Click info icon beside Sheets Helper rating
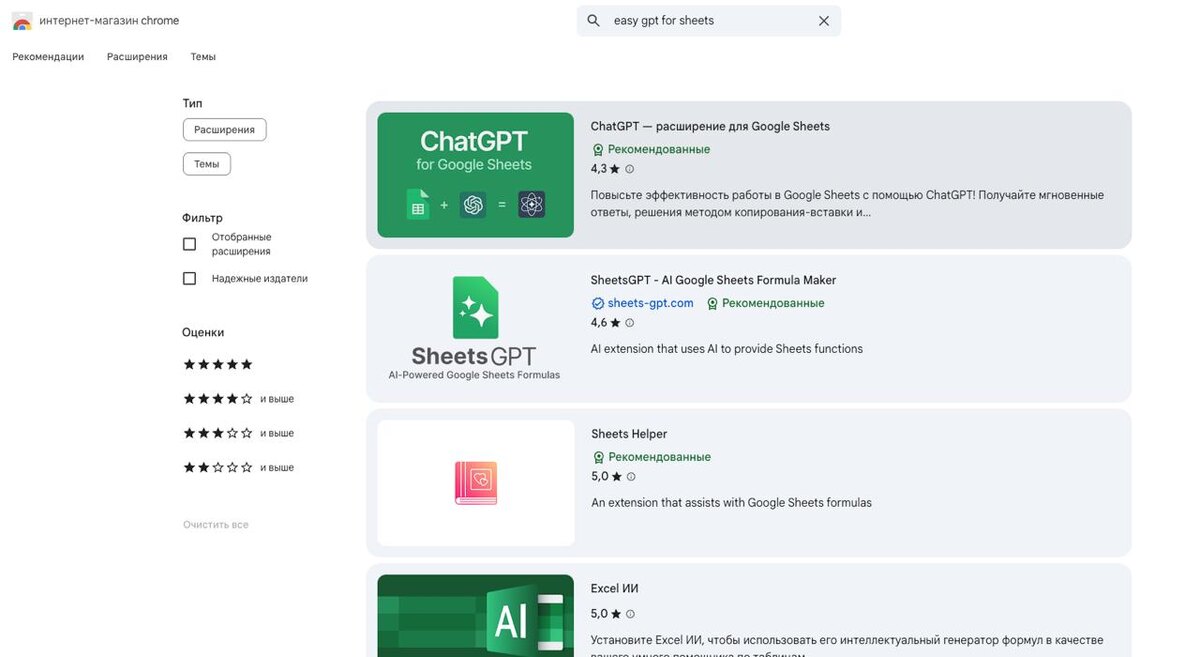The image size is (1200, 657). tap(630, 477)
